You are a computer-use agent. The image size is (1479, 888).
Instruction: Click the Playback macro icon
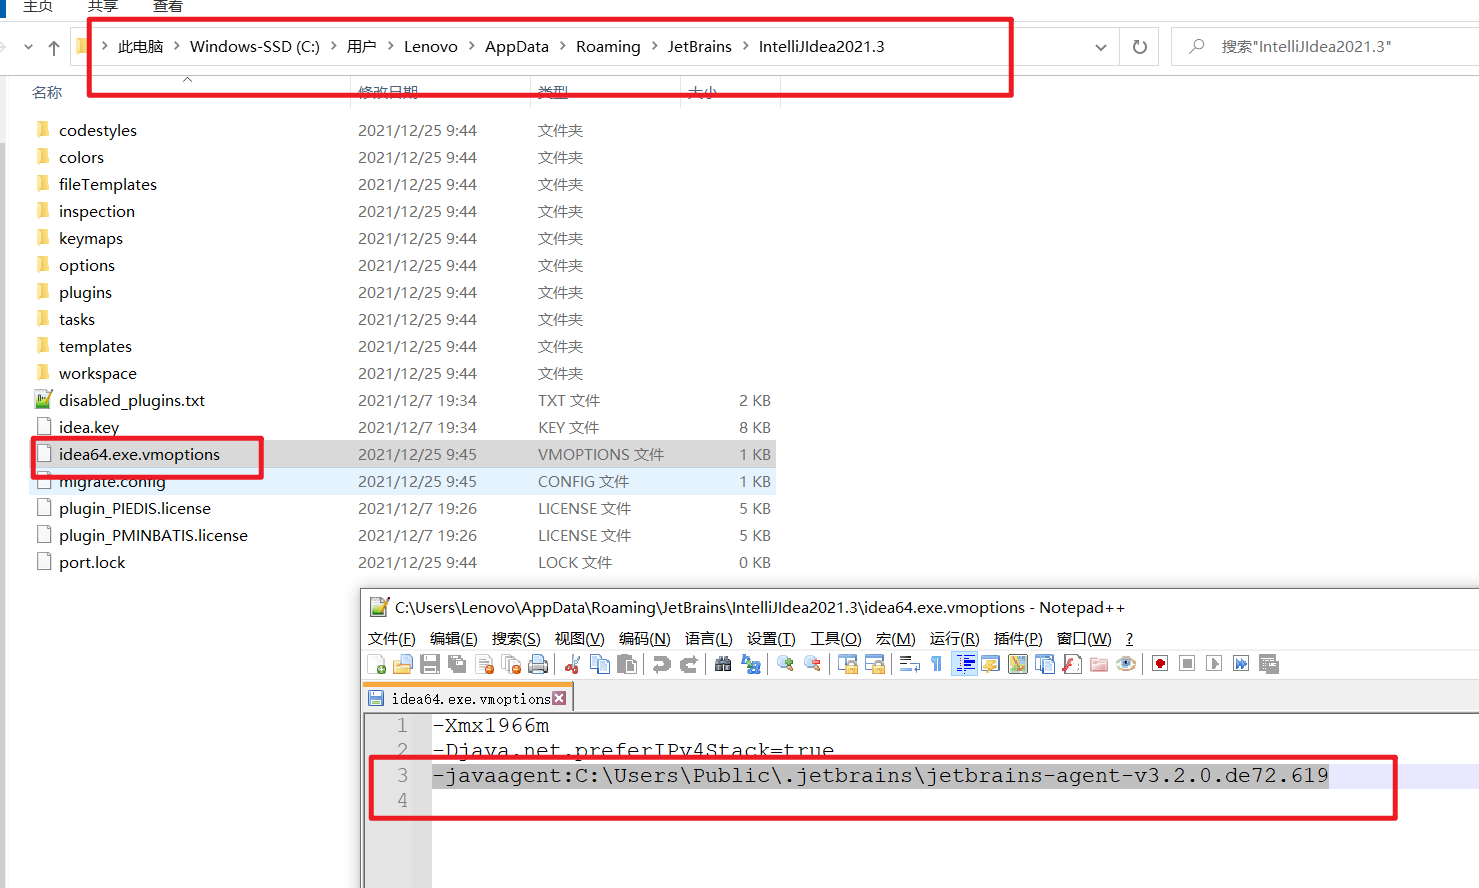1214,664
